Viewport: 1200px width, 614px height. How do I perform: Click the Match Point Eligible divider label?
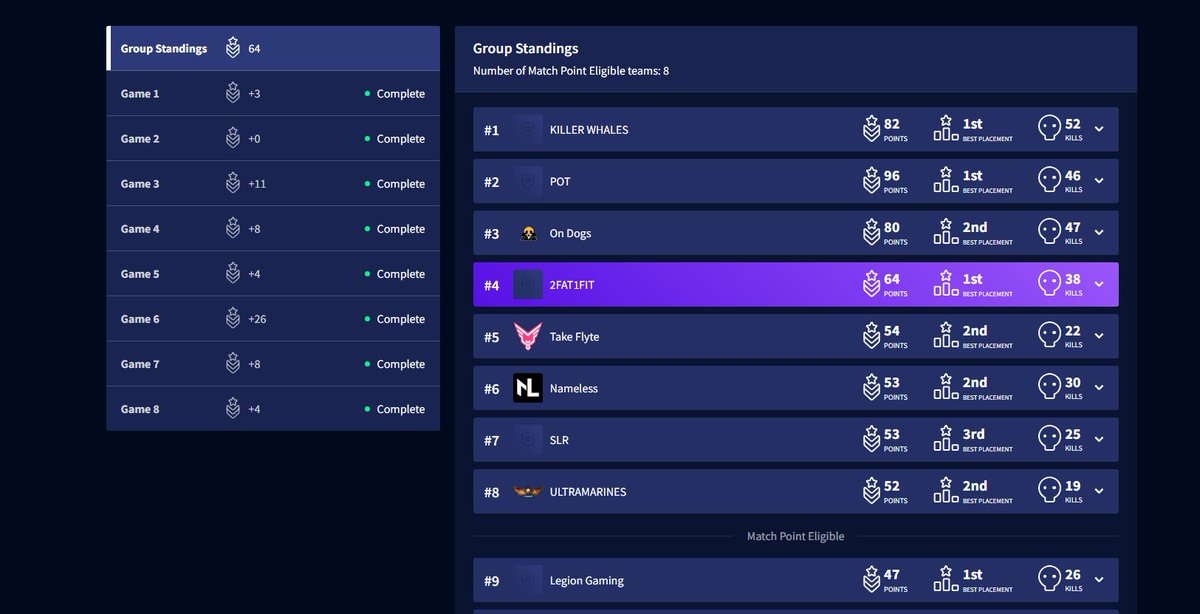[796, 536]
